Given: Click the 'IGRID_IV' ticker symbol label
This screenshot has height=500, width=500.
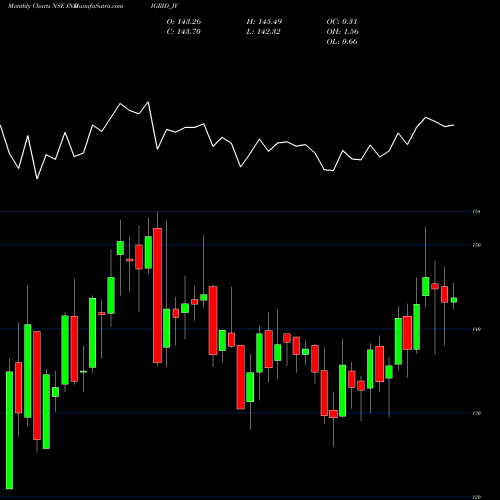Looking at the screenshot, I should pos(165,6).
